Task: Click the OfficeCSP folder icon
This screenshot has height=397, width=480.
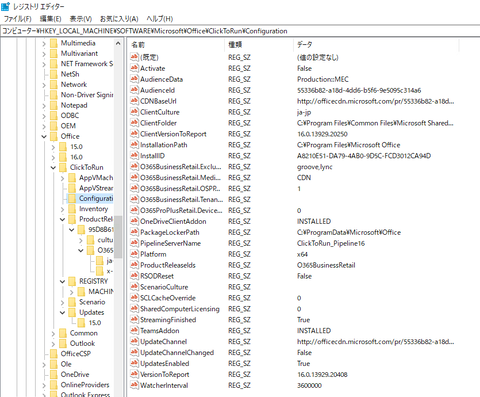Action: coord(54,354)
